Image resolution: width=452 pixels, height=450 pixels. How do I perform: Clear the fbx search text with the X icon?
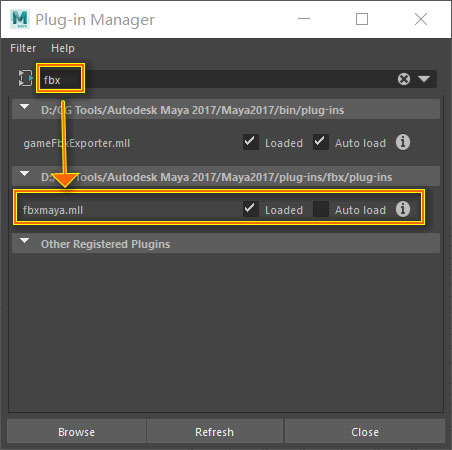coord(404,79)
